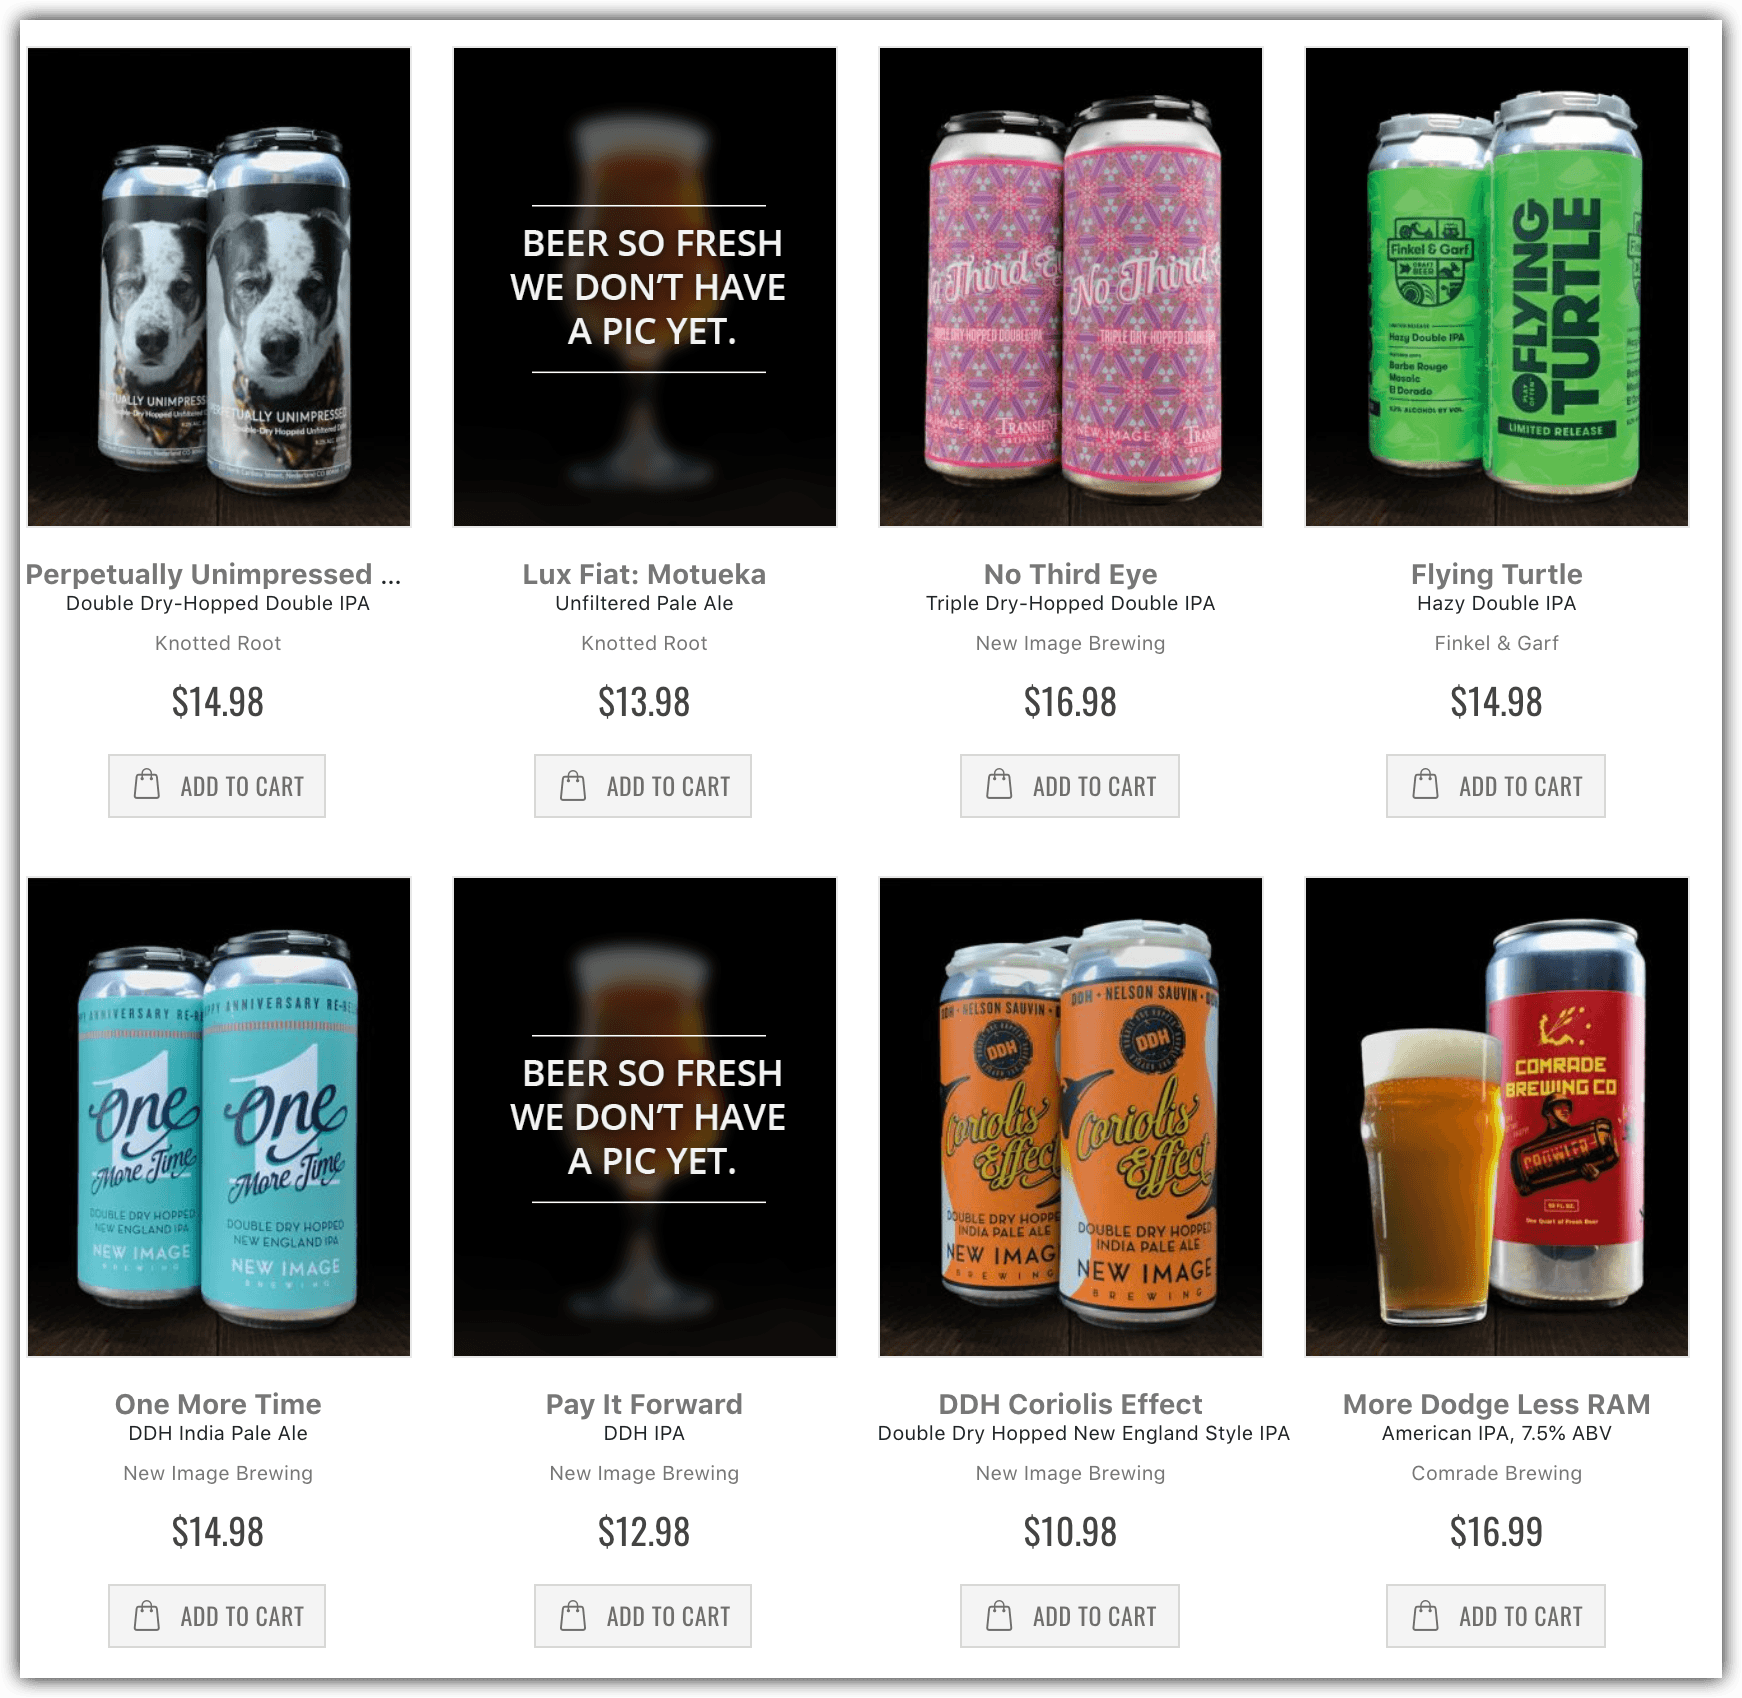1742x1698 pixels.
Task: Click the bag icon for More Dodge Less RAM
Action: pos(1425,1615)
